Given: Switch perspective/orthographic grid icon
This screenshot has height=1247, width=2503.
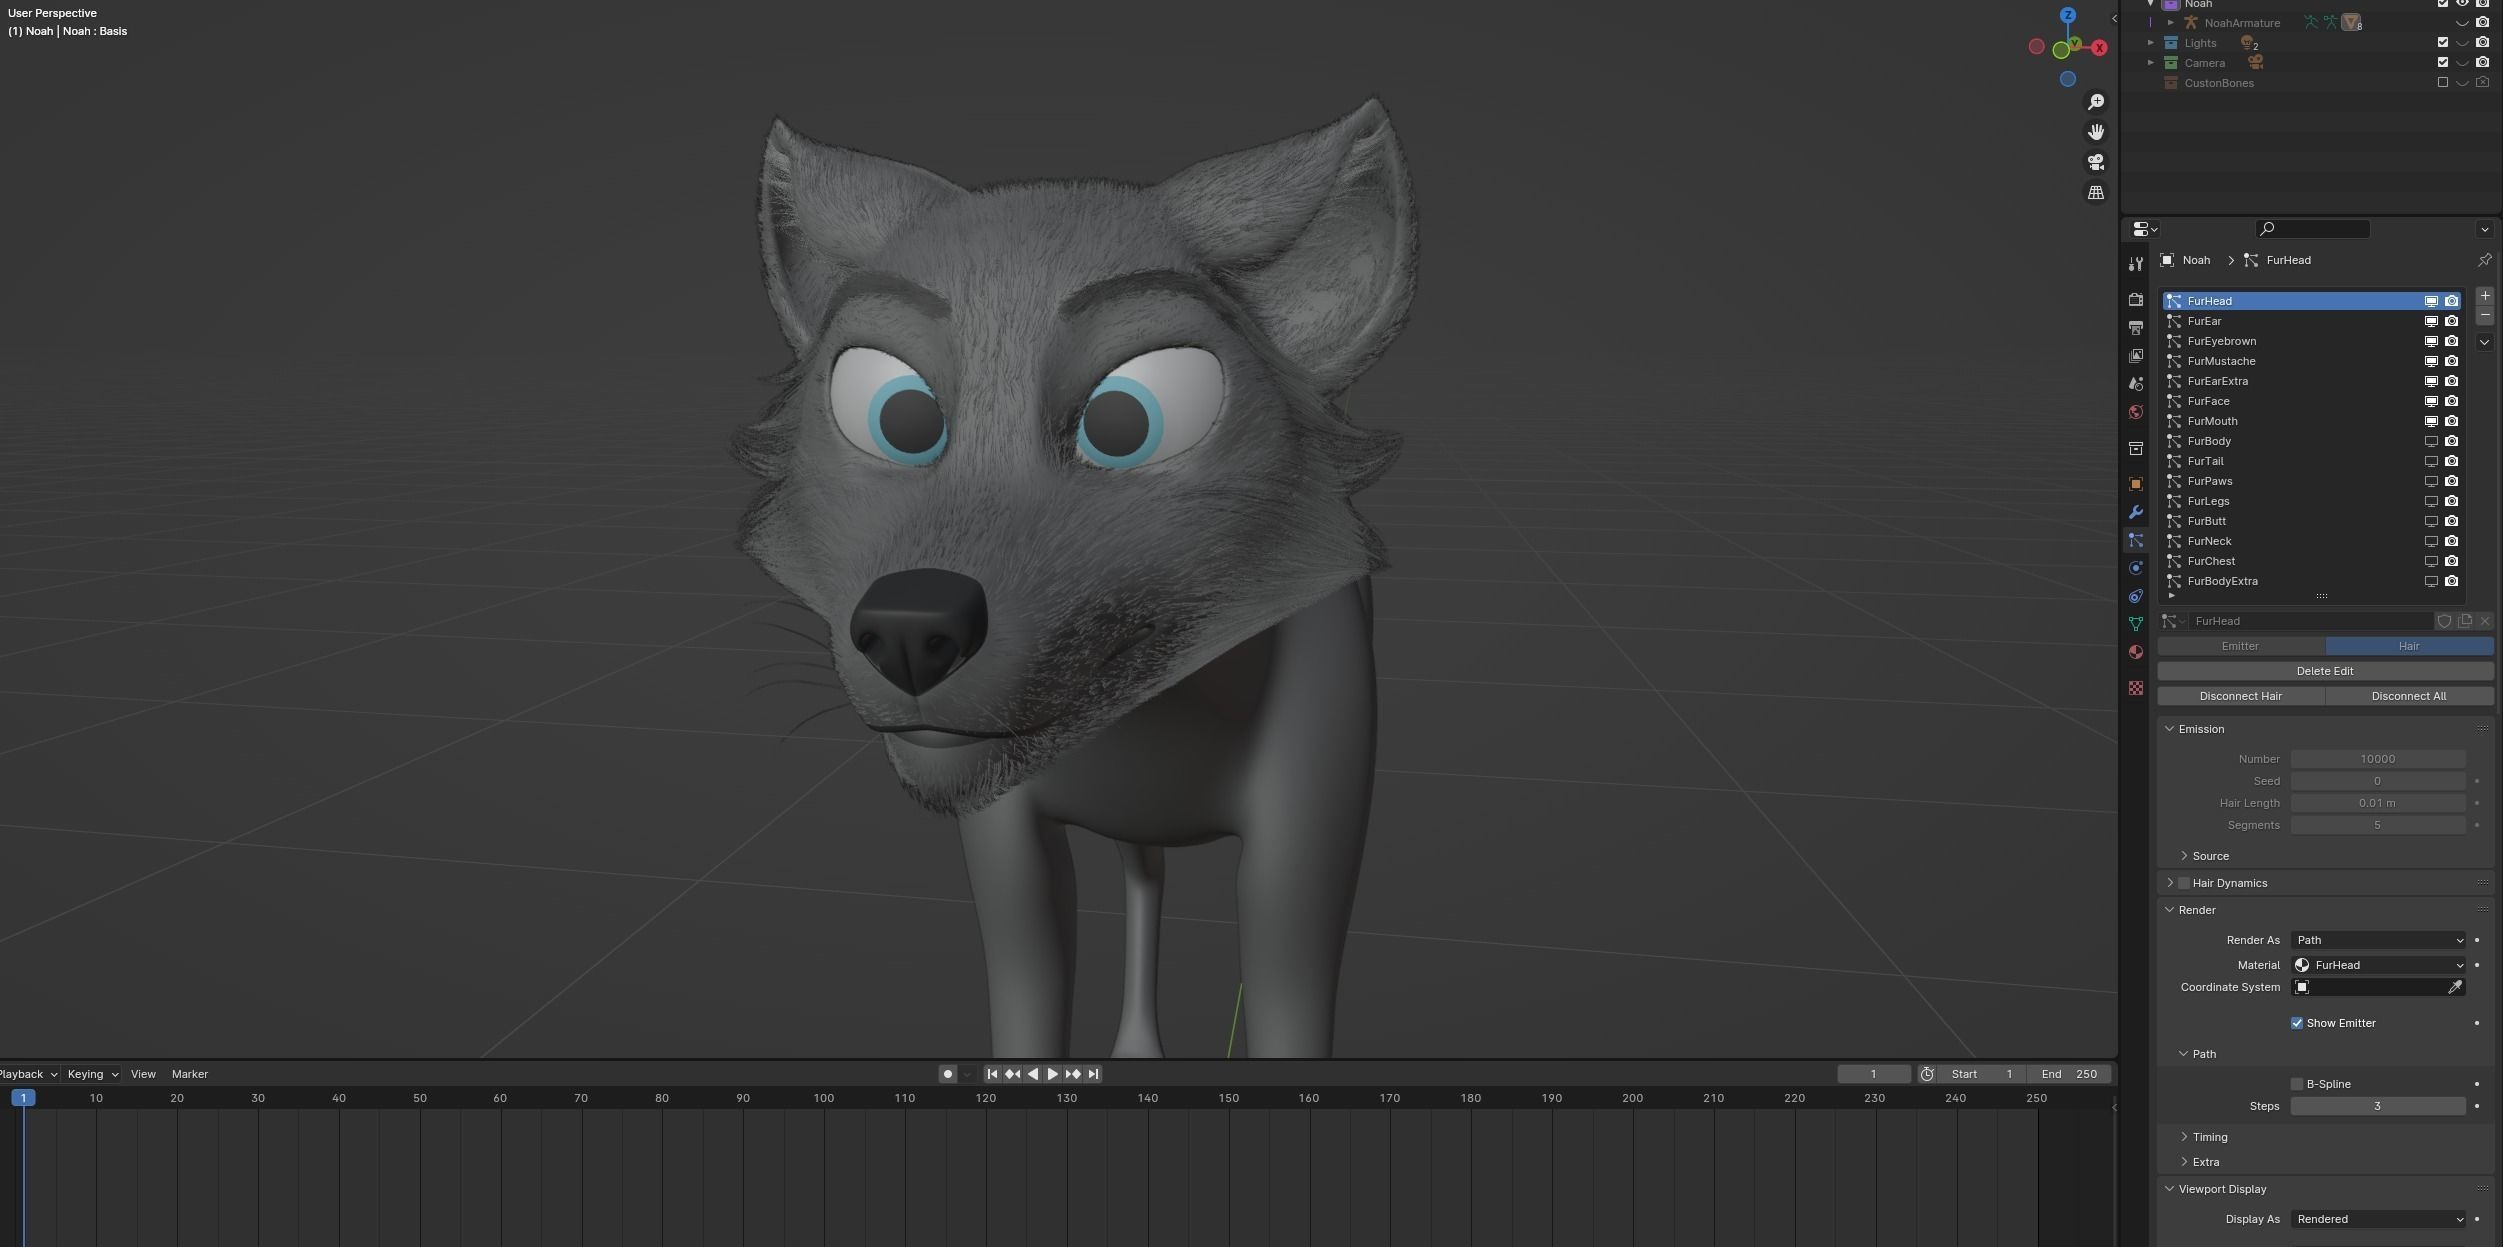Looking at the screenshot, I should [x=2095, y=192].
